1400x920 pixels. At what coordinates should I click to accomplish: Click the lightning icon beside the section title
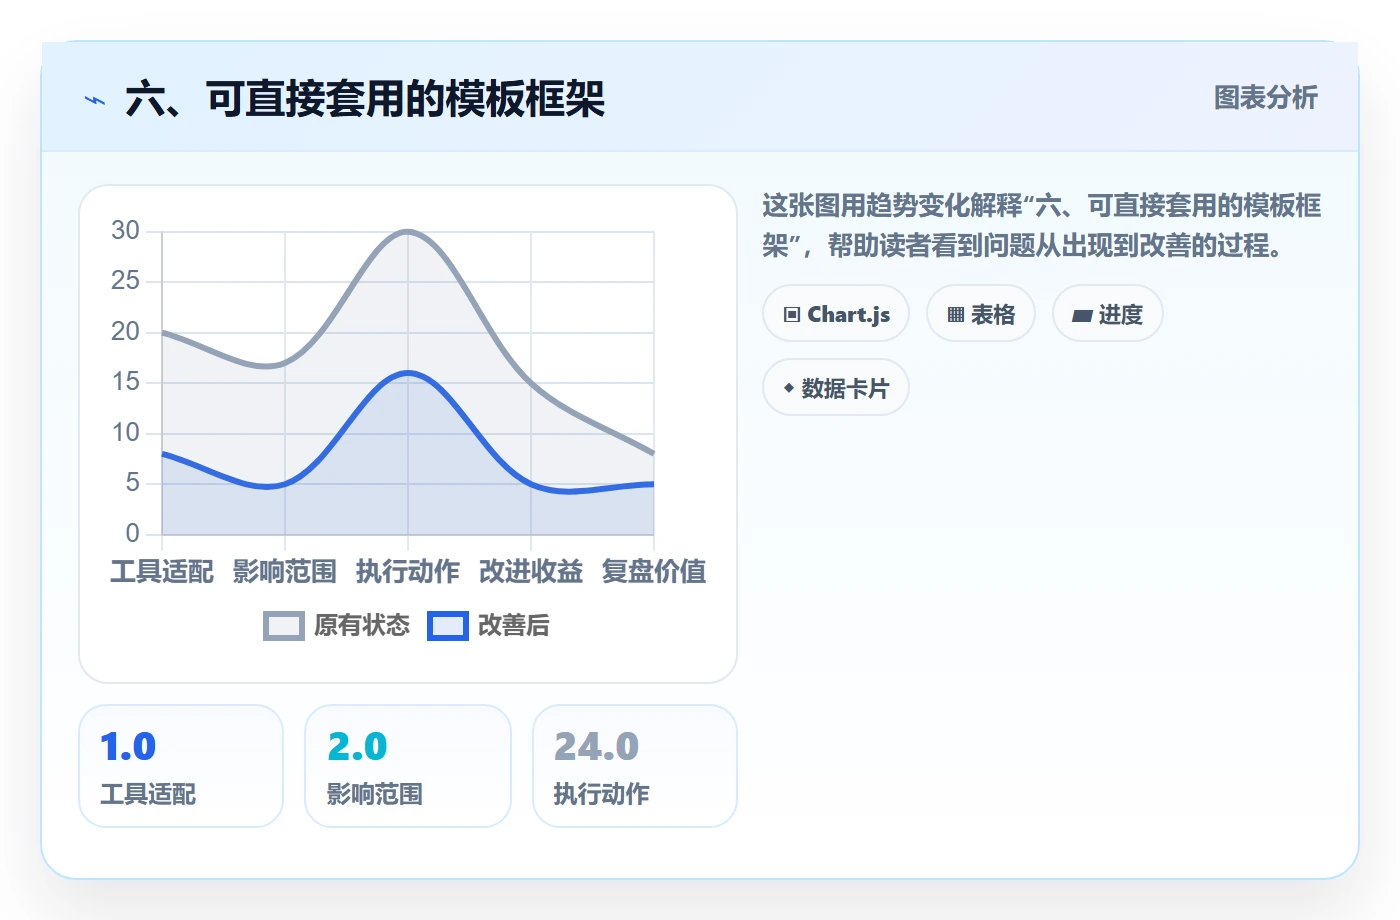tap(95, 100)
